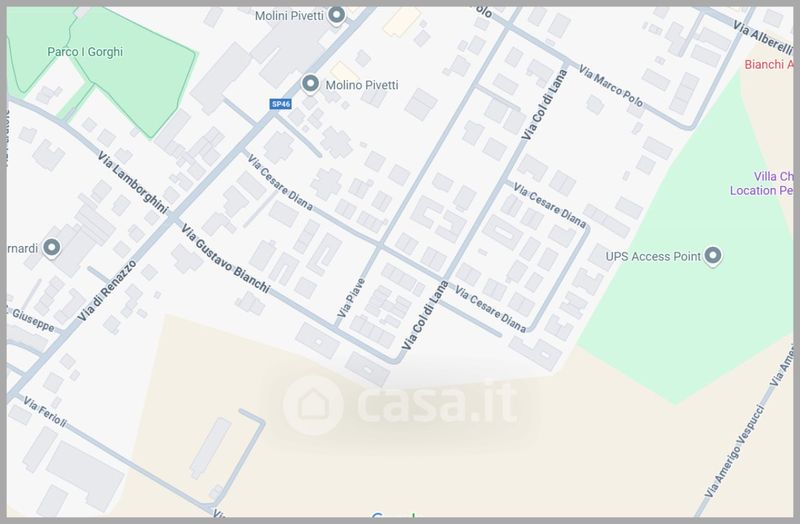The image size is (800, 524).
Task: Click the Molini Pivetti location pin
Action: point(336,15)
